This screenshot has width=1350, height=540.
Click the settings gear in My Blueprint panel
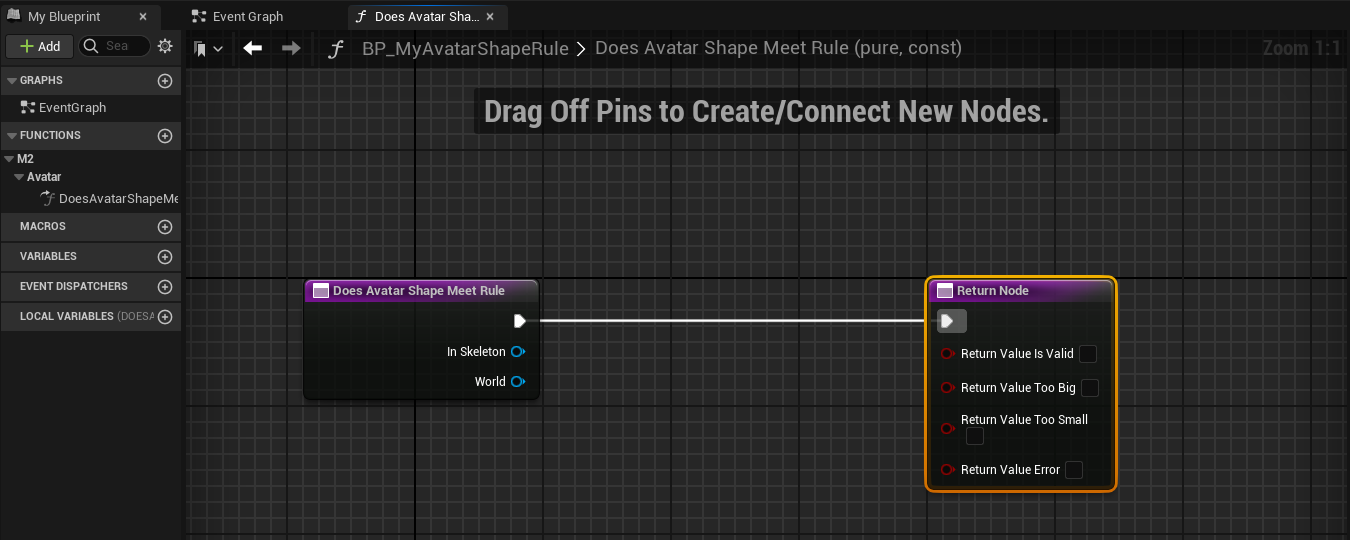(x=166, y=46)
